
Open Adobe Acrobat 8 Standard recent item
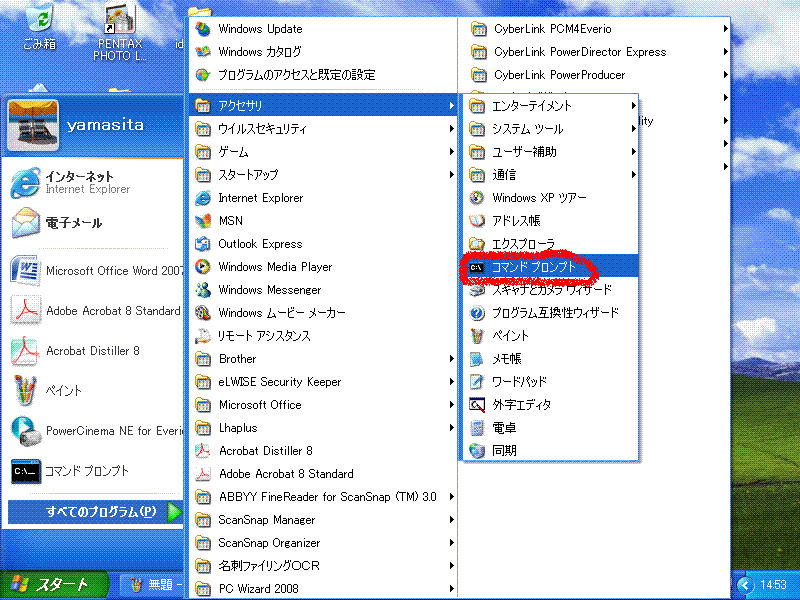96,311
